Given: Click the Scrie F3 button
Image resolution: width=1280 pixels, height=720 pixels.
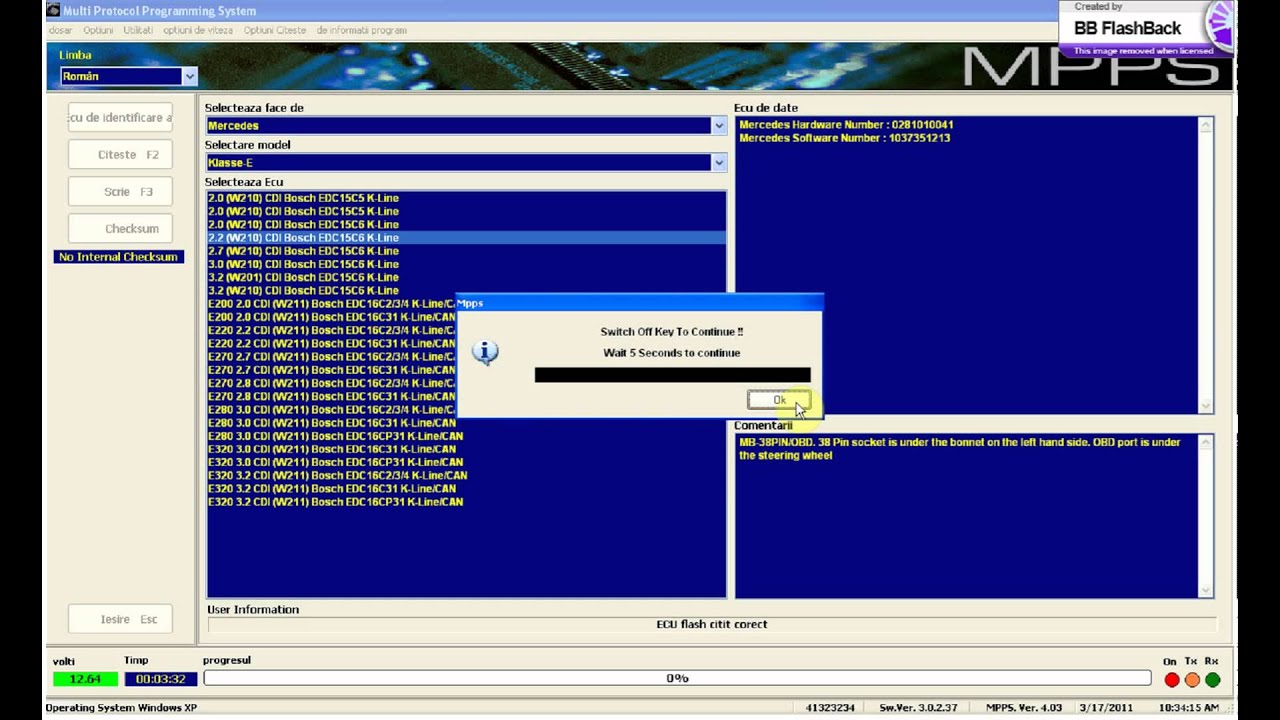Looking at the screenshot, I should tap(120, 192).
